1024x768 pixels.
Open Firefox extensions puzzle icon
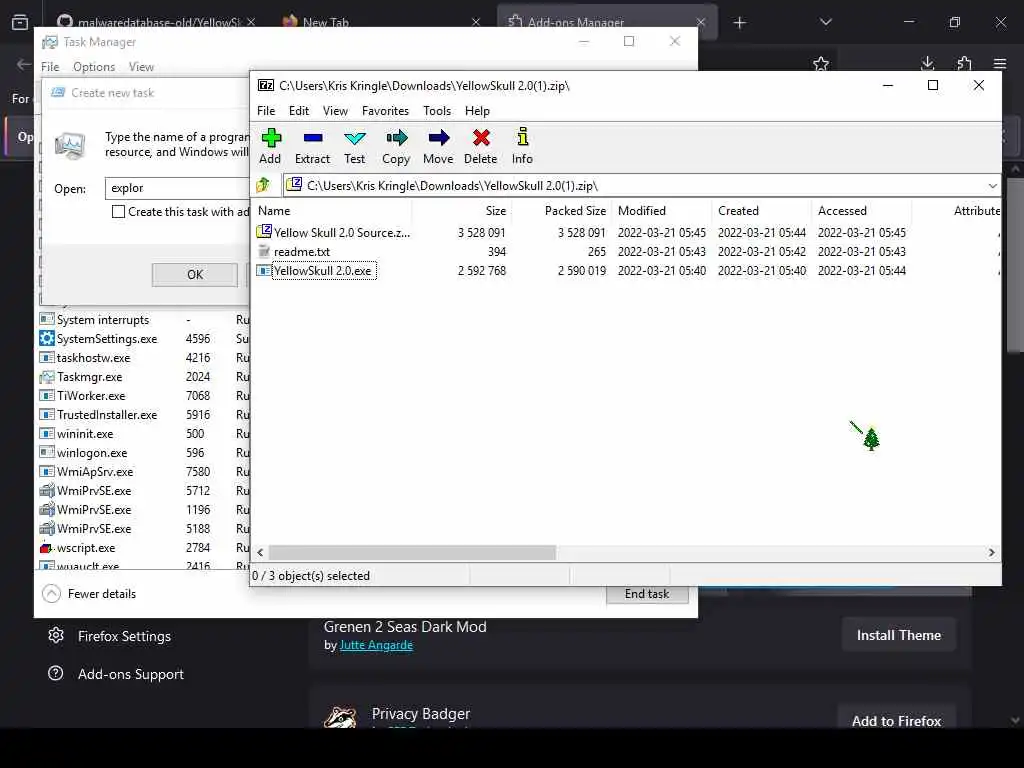click(964, 63)
